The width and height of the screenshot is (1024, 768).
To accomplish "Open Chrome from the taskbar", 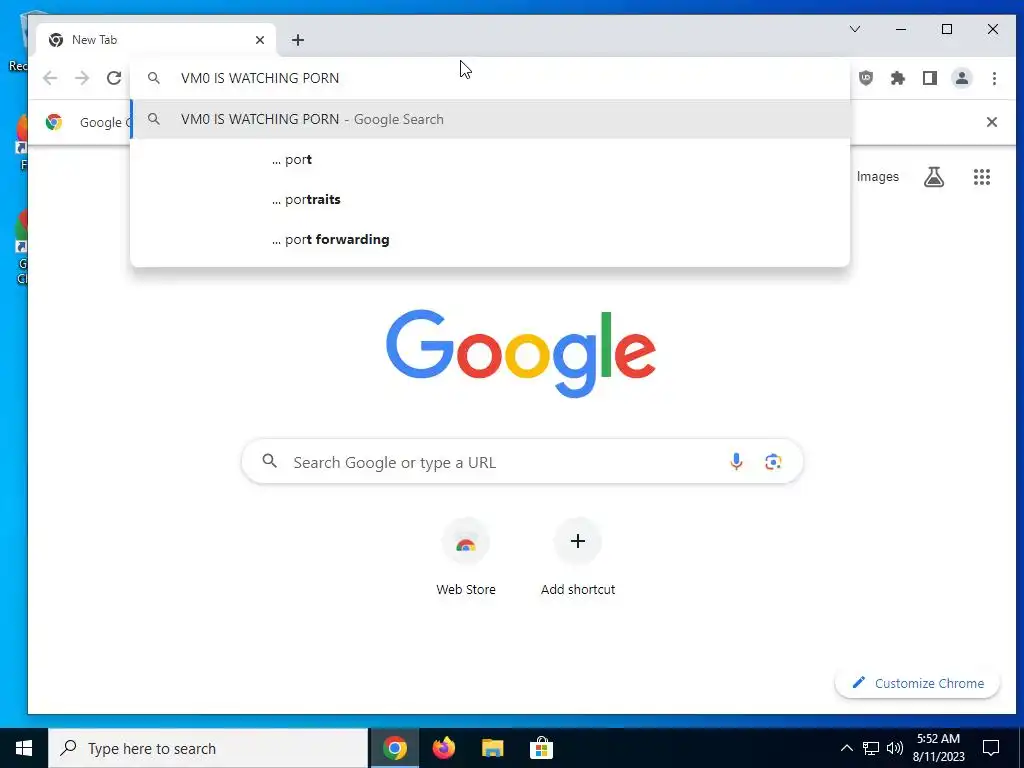I will pyautogui.click(x=394, y=748).
